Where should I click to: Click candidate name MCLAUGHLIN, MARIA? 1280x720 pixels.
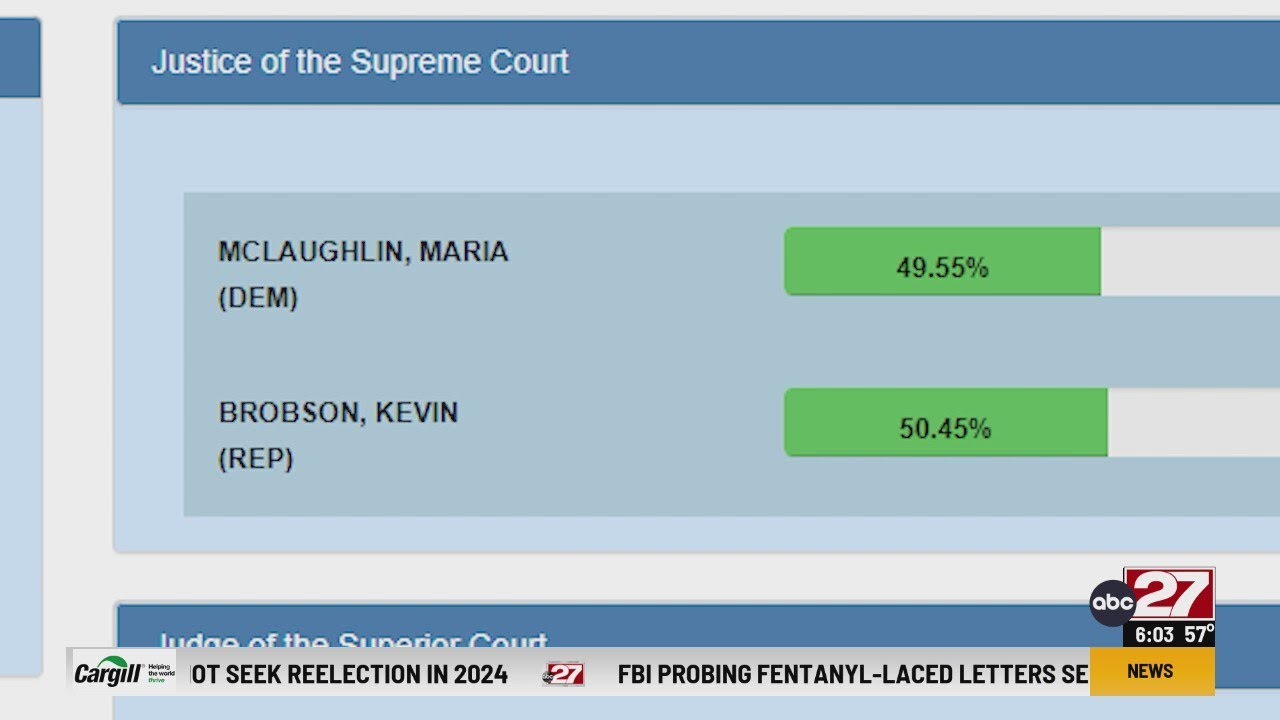pyautogui.click(x=363, y=251)
